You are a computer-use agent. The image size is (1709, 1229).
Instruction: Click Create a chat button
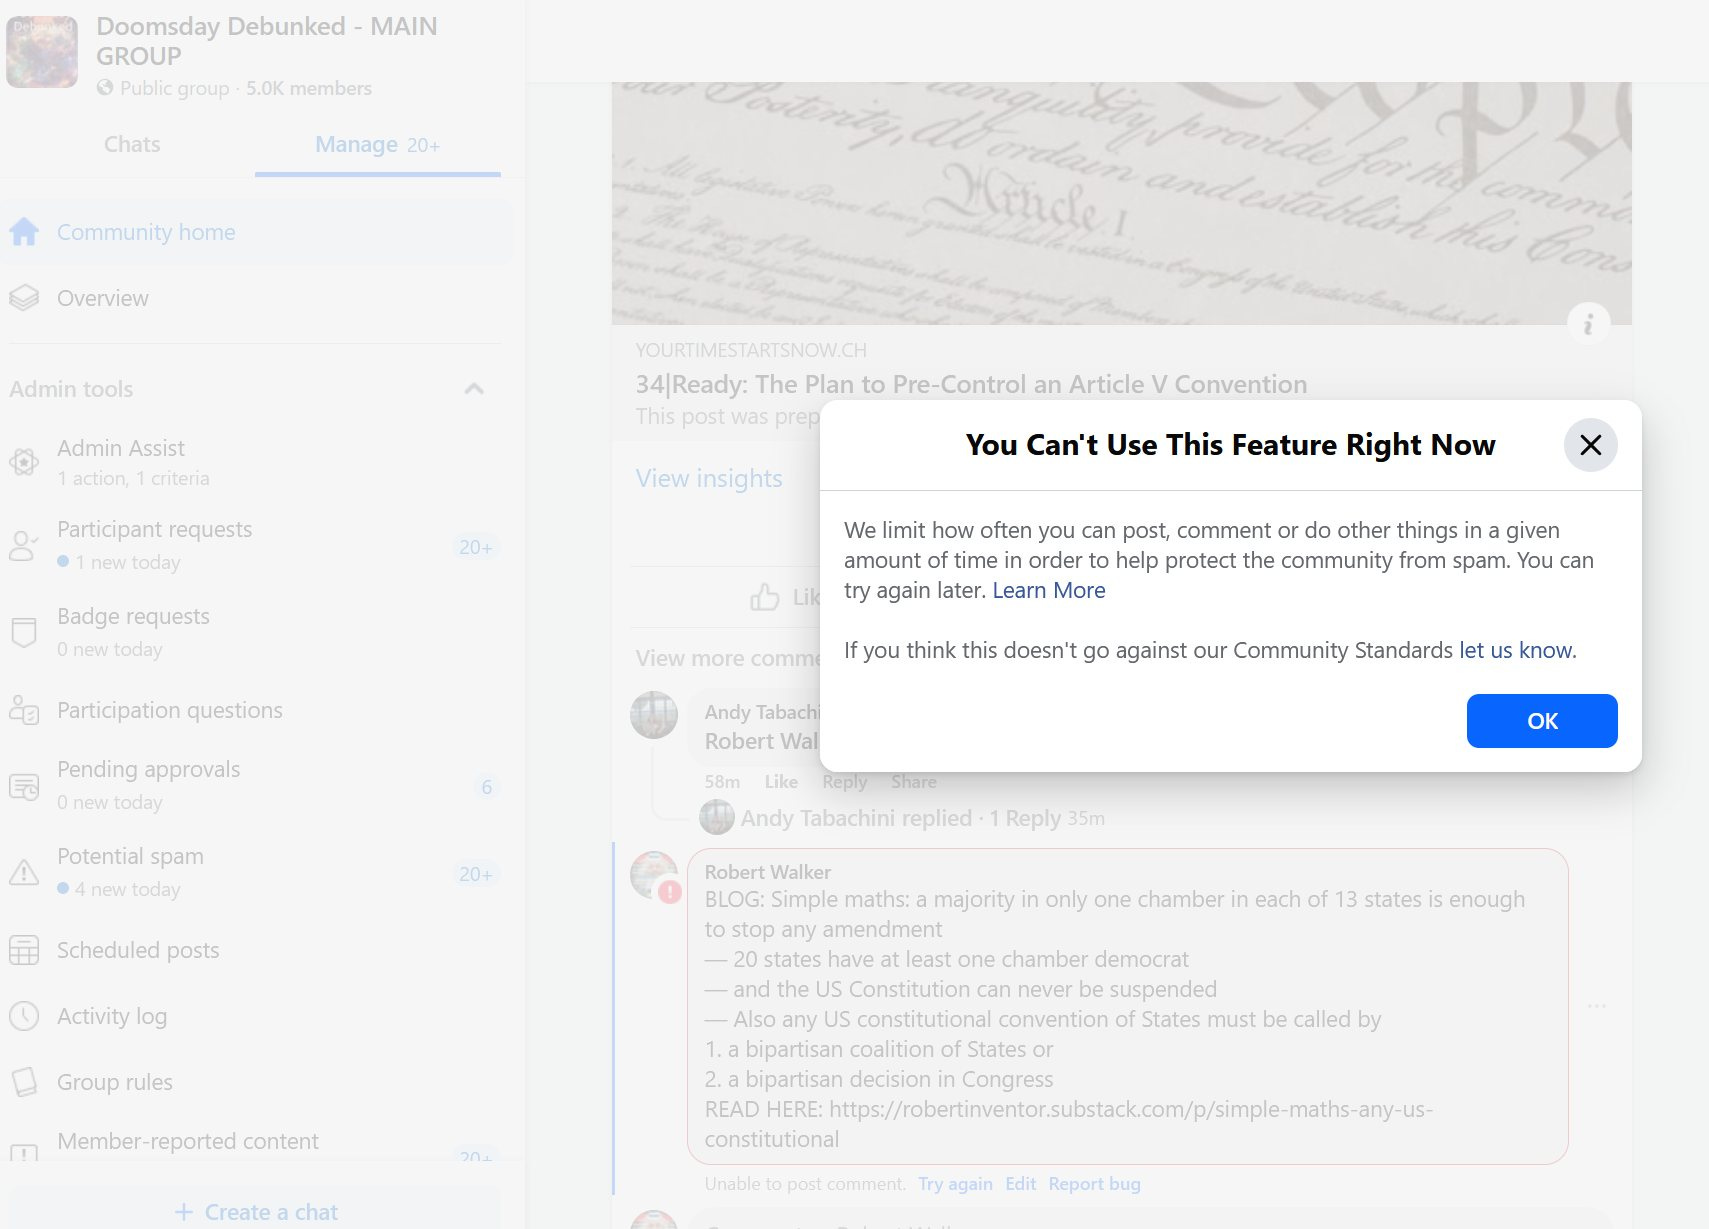[x=256, y=1212]
